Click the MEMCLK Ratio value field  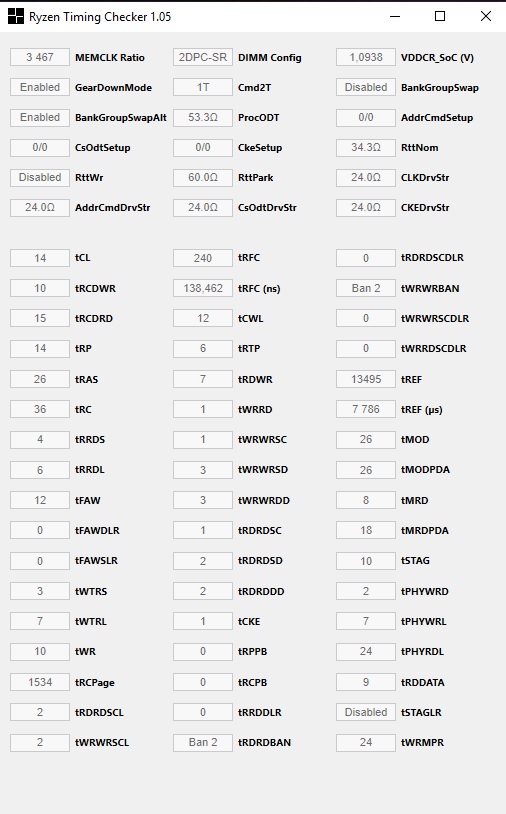click(x=40, y=57)
